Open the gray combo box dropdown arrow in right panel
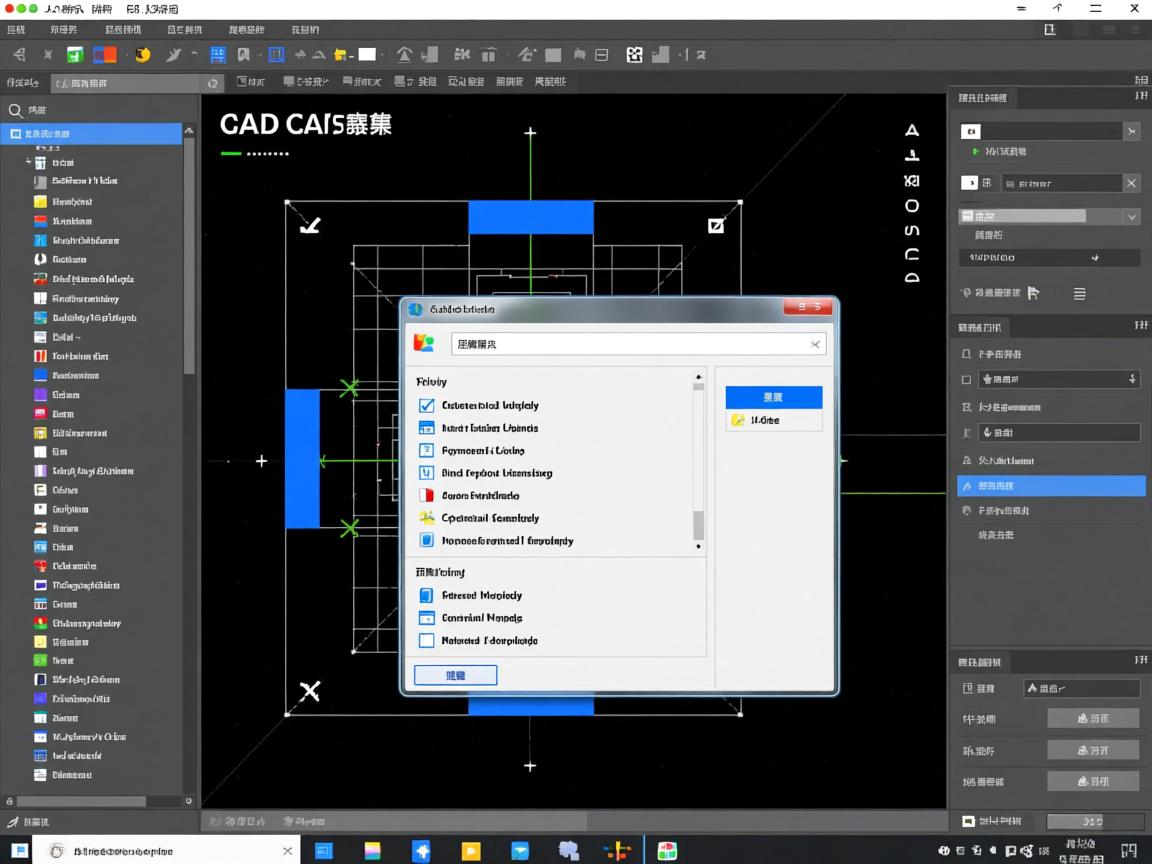 [x=1131, y=217]
